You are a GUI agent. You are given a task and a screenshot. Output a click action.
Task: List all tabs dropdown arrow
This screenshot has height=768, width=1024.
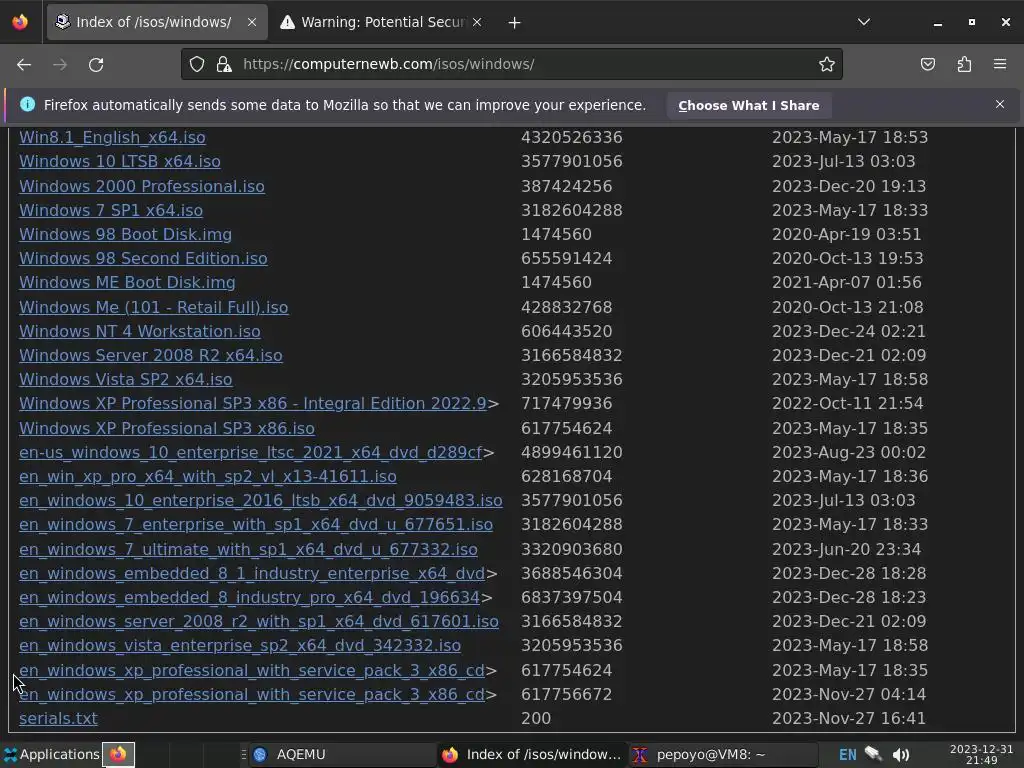pos(863,22)
